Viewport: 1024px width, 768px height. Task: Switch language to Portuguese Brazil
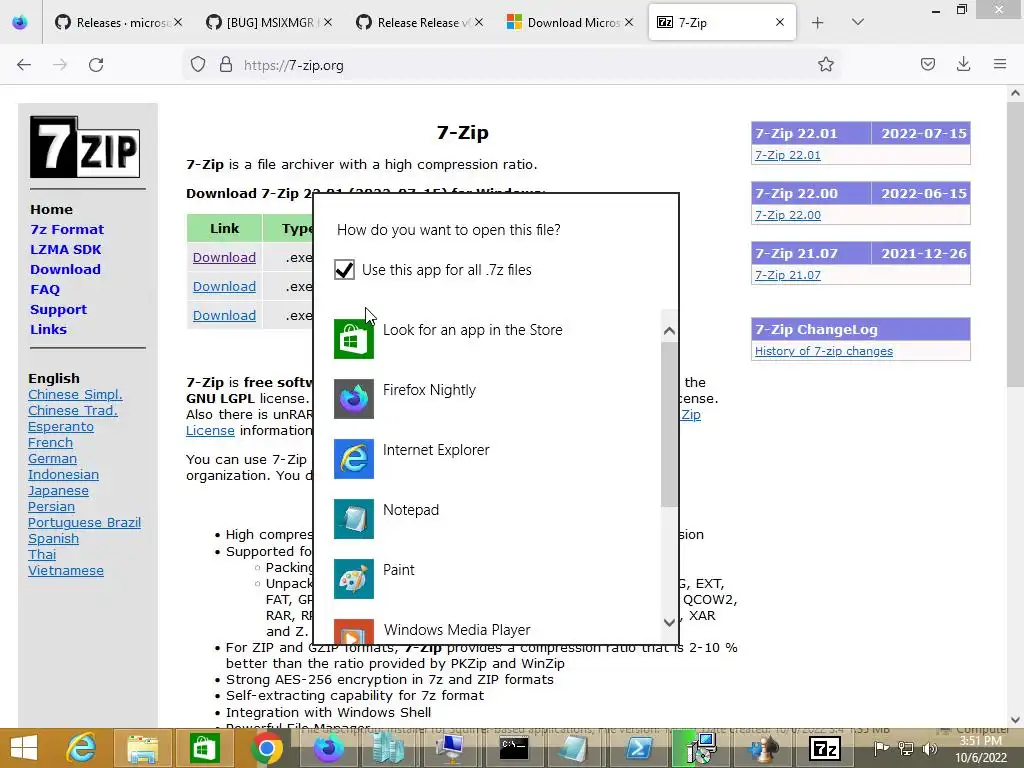pyautogui.click(x=84, y=522)
